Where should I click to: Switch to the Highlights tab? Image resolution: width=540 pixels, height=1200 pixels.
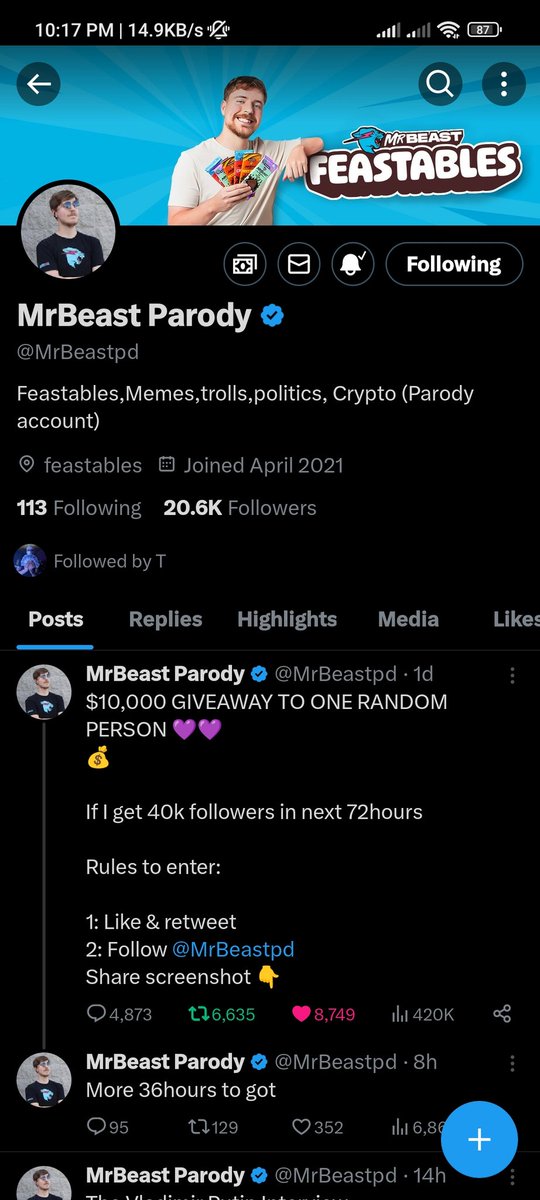point(287,619)
